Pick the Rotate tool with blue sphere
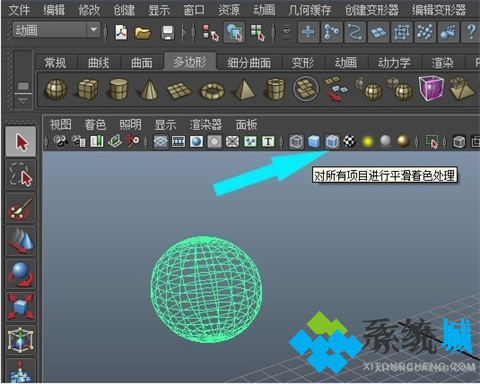The height and width of the screenshot is (384, 480). tap(21, 274)
